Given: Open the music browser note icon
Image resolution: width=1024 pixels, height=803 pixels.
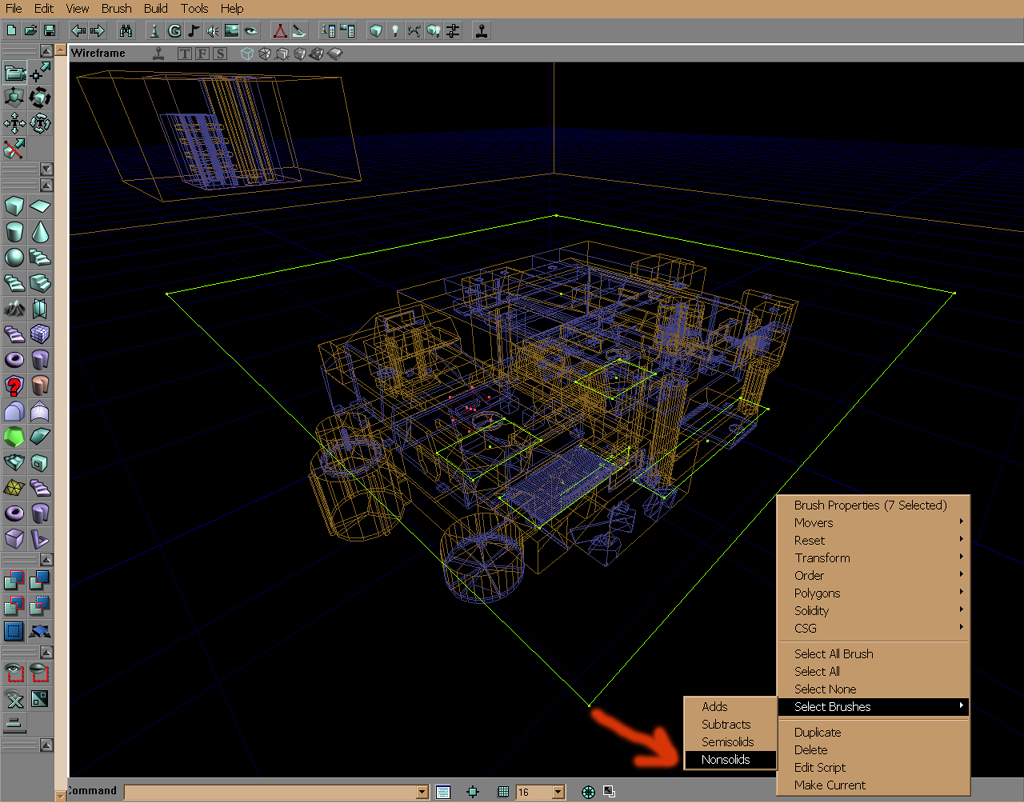Looking at the screenshot, I should 193,31.
